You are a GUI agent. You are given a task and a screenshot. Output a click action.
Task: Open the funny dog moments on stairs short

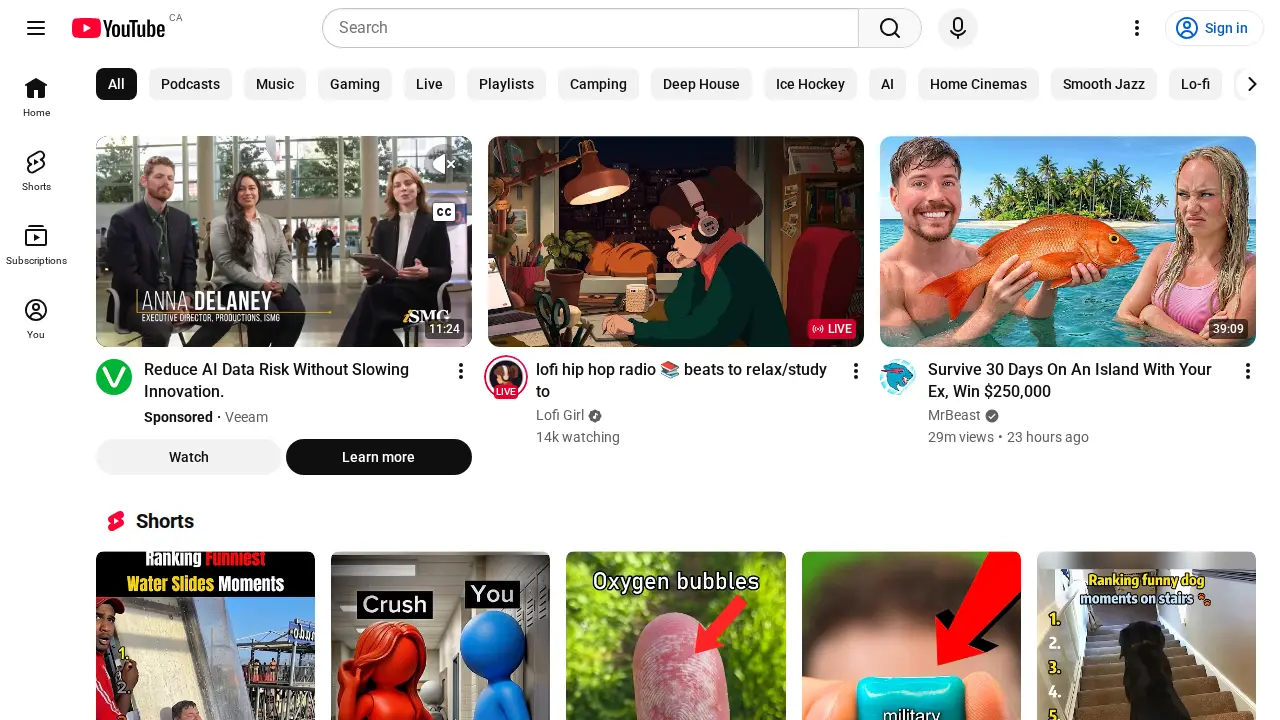[1146, 636]
